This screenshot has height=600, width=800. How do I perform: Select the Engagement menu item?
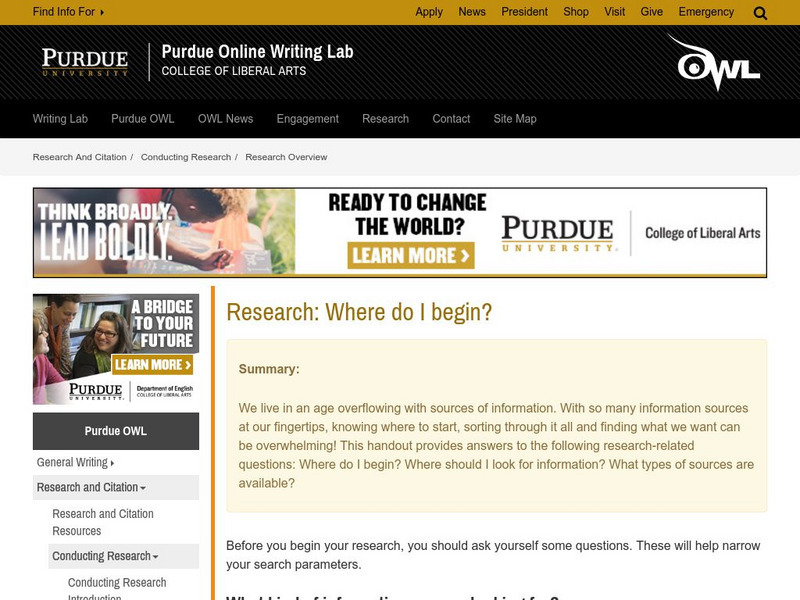307,118
